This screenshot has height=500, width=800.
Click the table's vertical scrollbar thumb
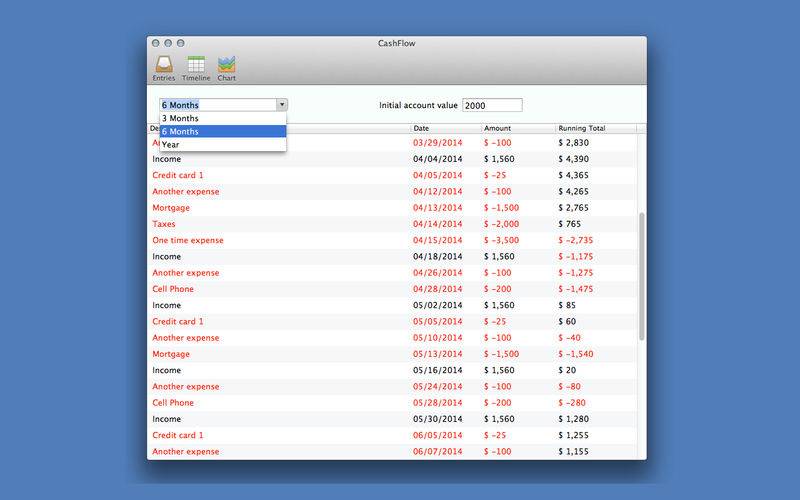click(641, 276)
